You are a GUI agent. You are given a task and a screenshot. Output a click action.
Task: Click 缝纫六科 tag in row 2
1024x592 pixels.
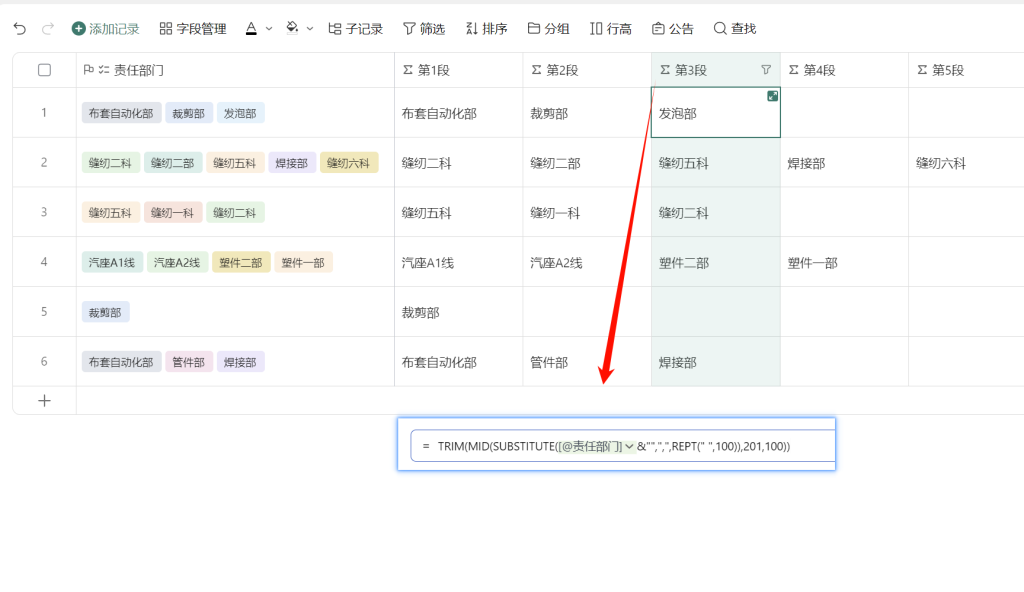point(349,163)
